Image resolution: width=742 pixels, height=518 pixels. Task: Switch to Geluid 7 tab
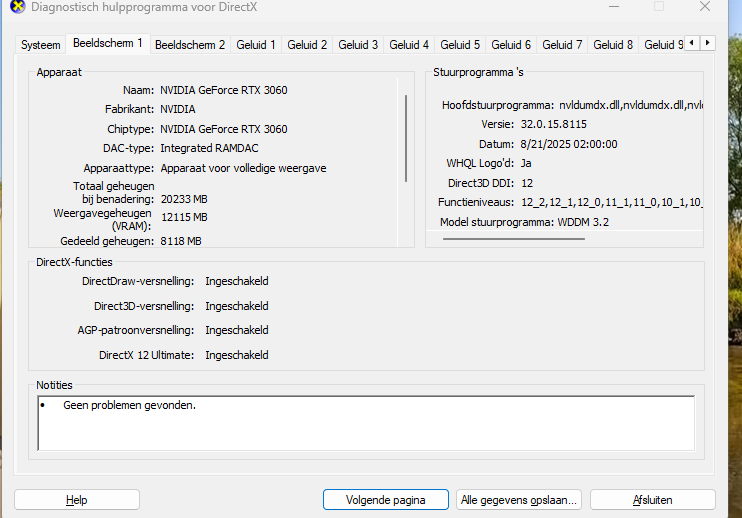(x=562, y=45)
